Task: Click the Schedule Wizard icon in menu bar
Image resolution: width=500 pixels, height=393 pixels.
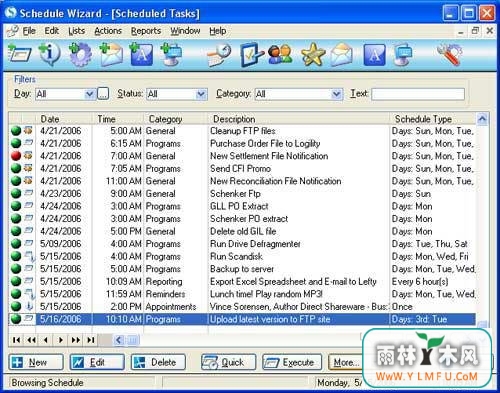Action: (13, 31)
